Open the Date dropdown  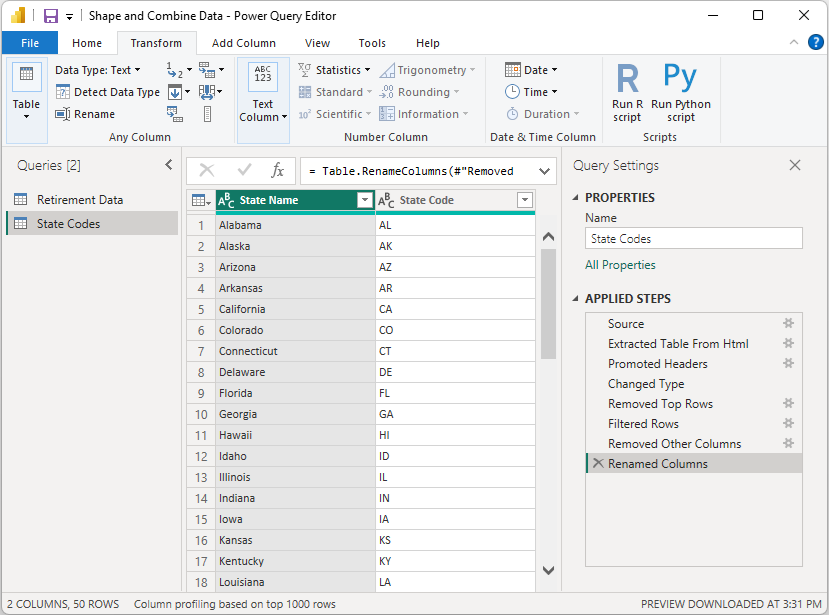[531, 70]
